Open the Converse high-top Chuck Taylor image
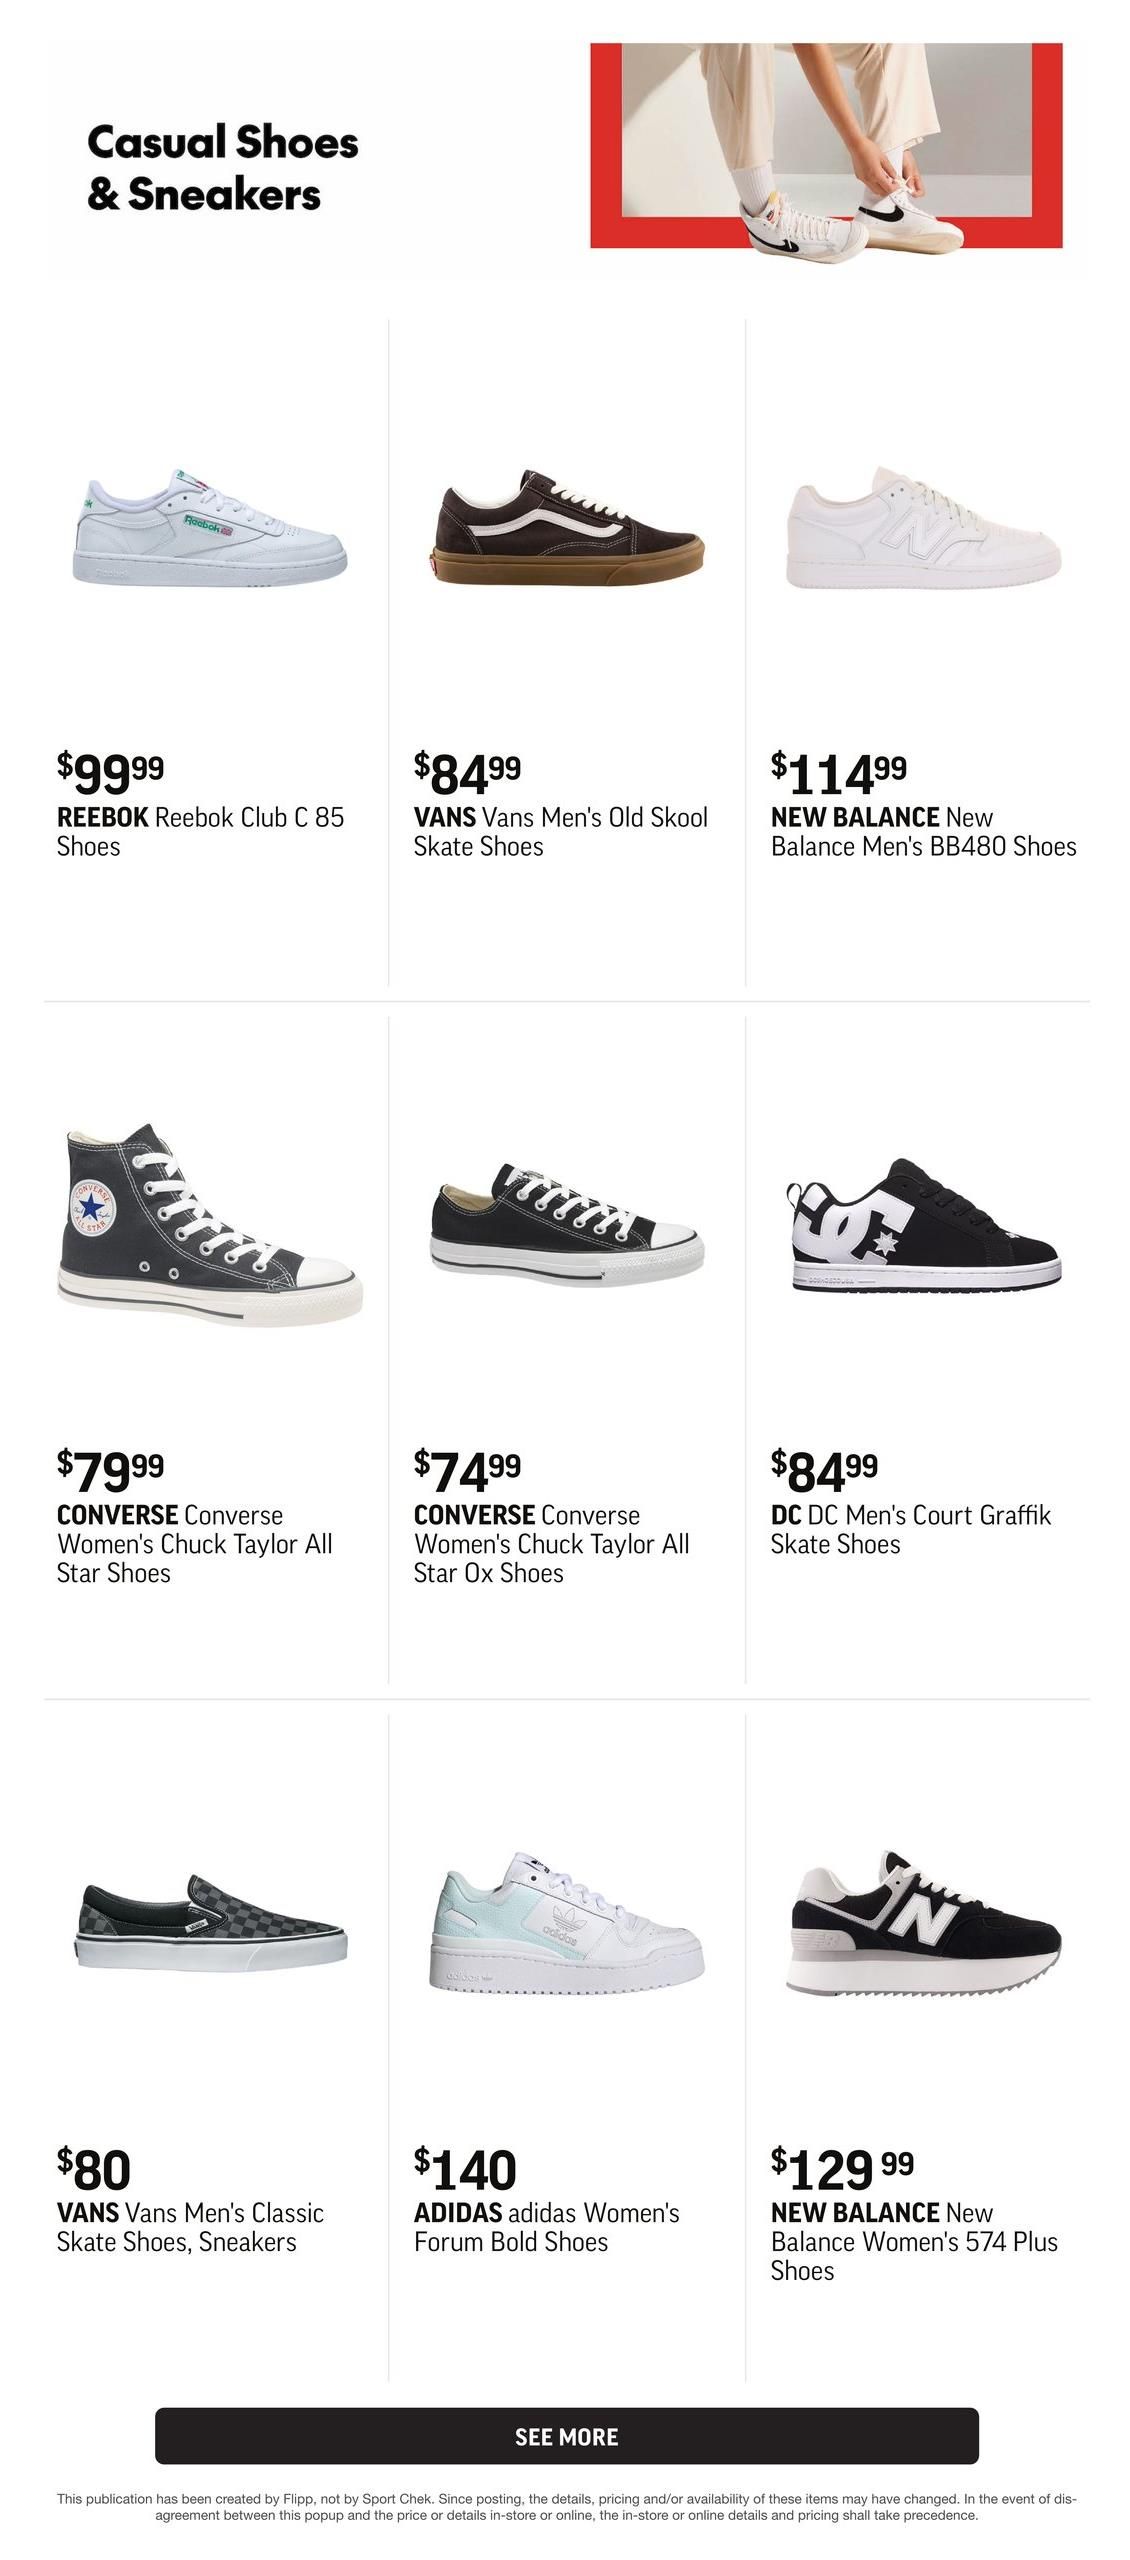 (x=210, y=1224)
